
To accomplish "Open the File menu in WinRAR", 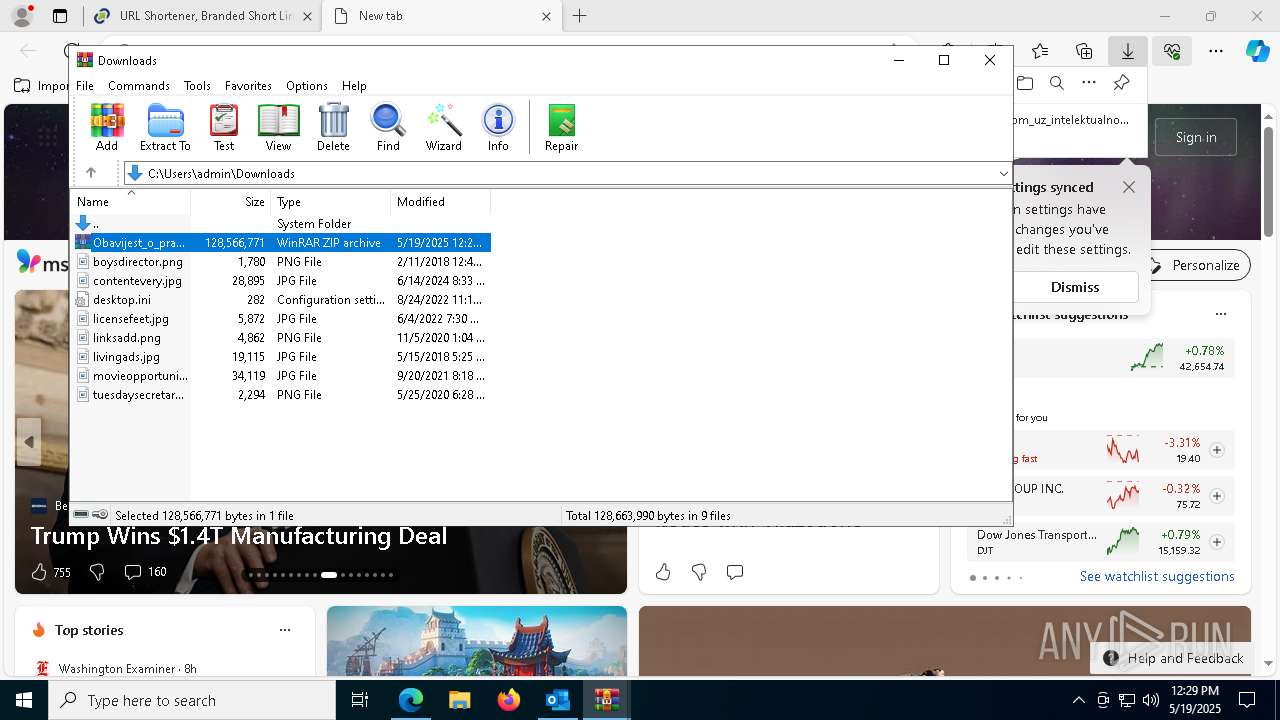I will pyautogui.click(x=85, y=86).
